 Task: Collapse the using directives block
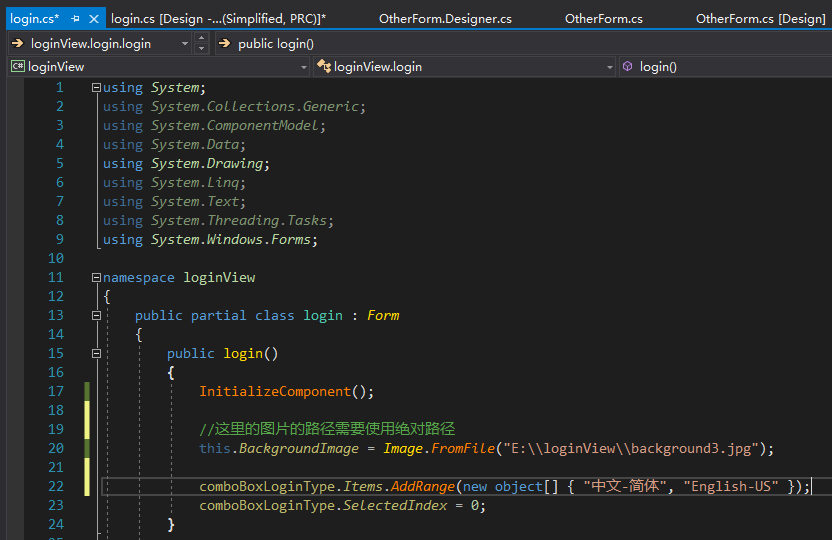[x=96, y=88]
